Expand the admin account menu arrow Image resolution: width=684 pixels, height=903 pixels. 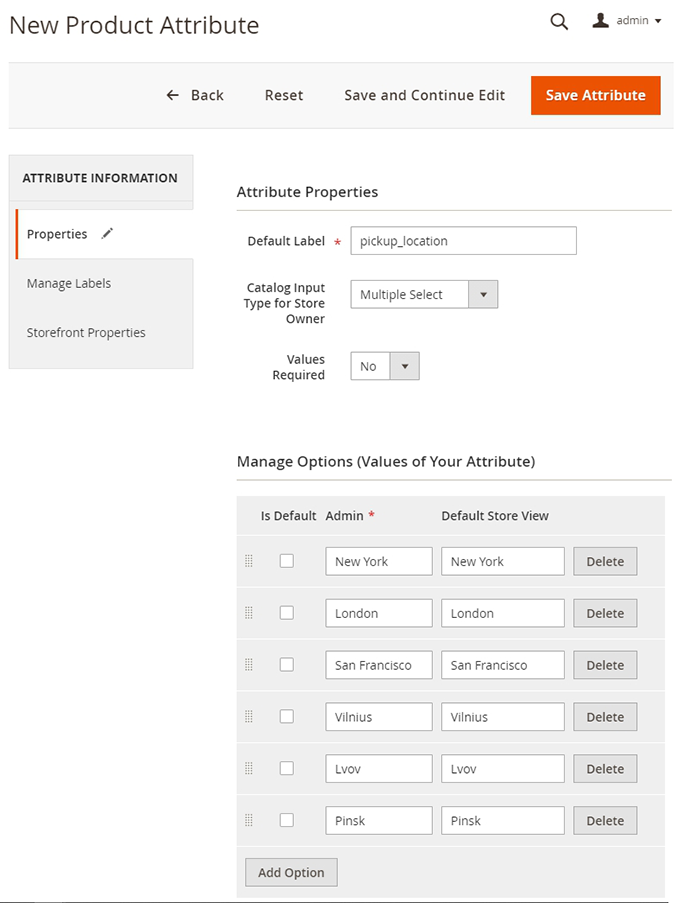[658, 21]
